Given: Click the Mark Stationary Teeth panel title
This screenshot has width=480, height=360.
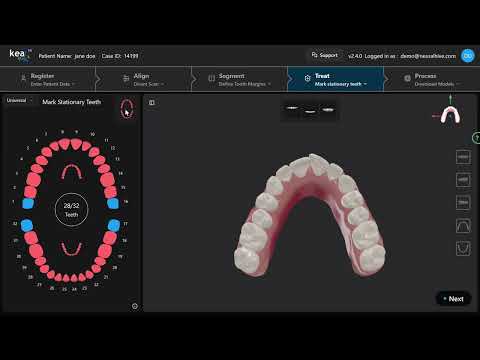Looking at the screenshot, I should click(x=71, y=102).
